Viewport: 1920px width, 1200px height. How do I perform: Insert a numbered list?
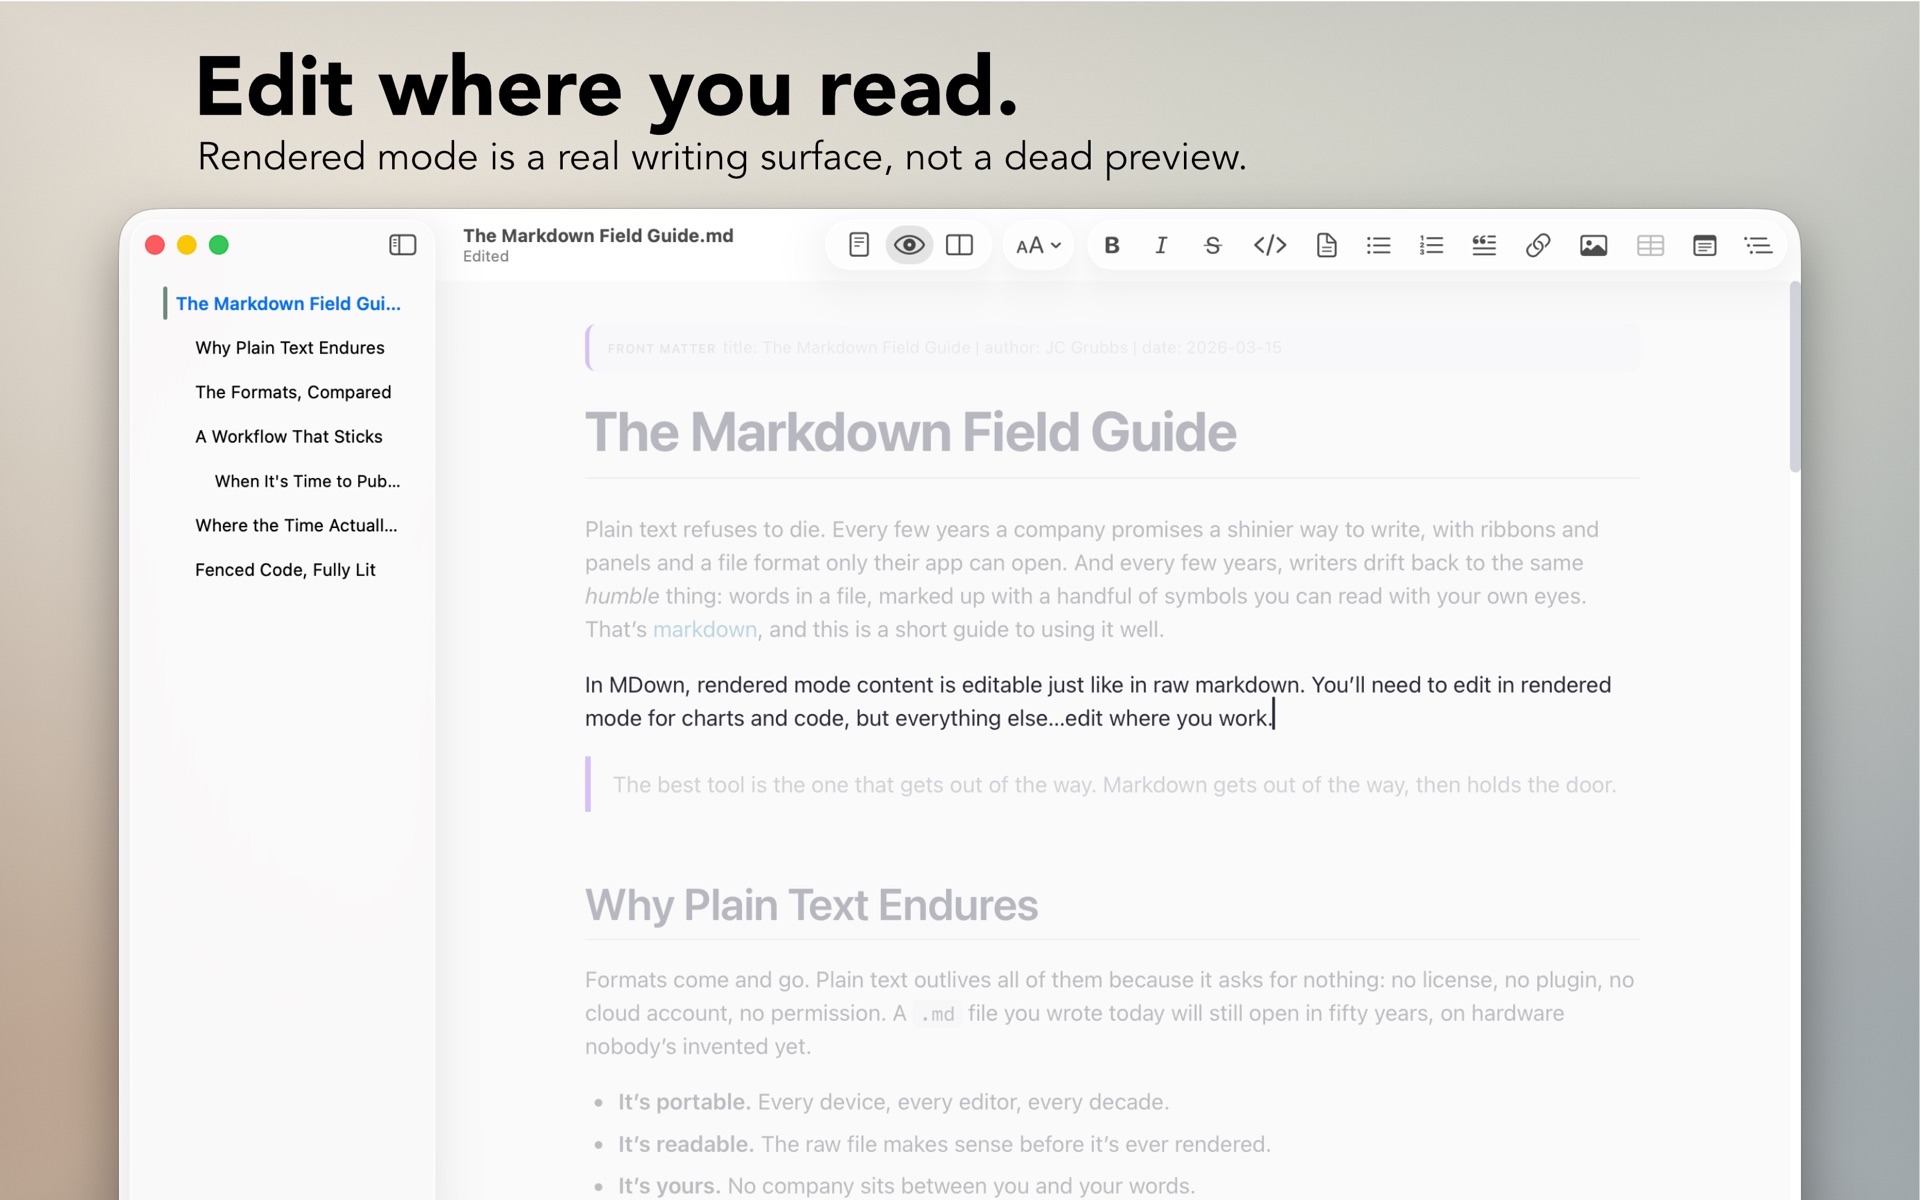1431,245
